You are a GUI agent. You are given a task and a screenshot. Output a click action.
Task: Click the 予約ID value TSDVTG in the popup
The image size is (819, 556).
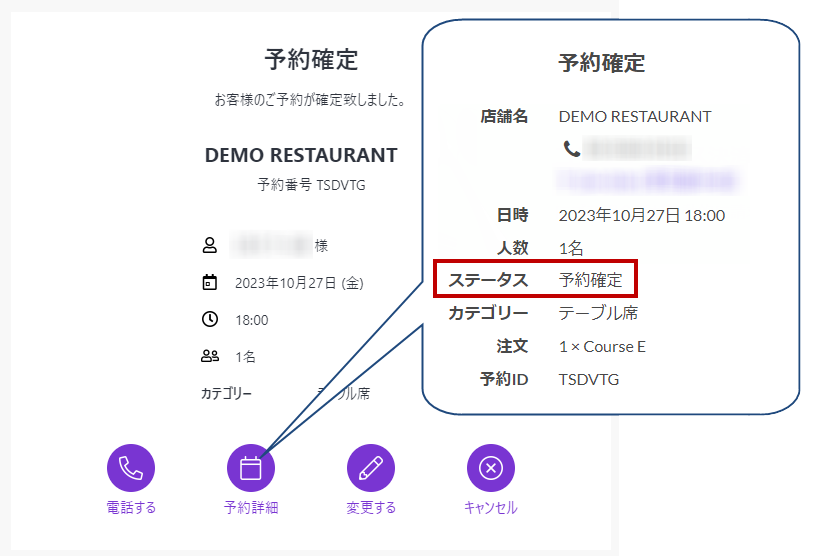589,379
